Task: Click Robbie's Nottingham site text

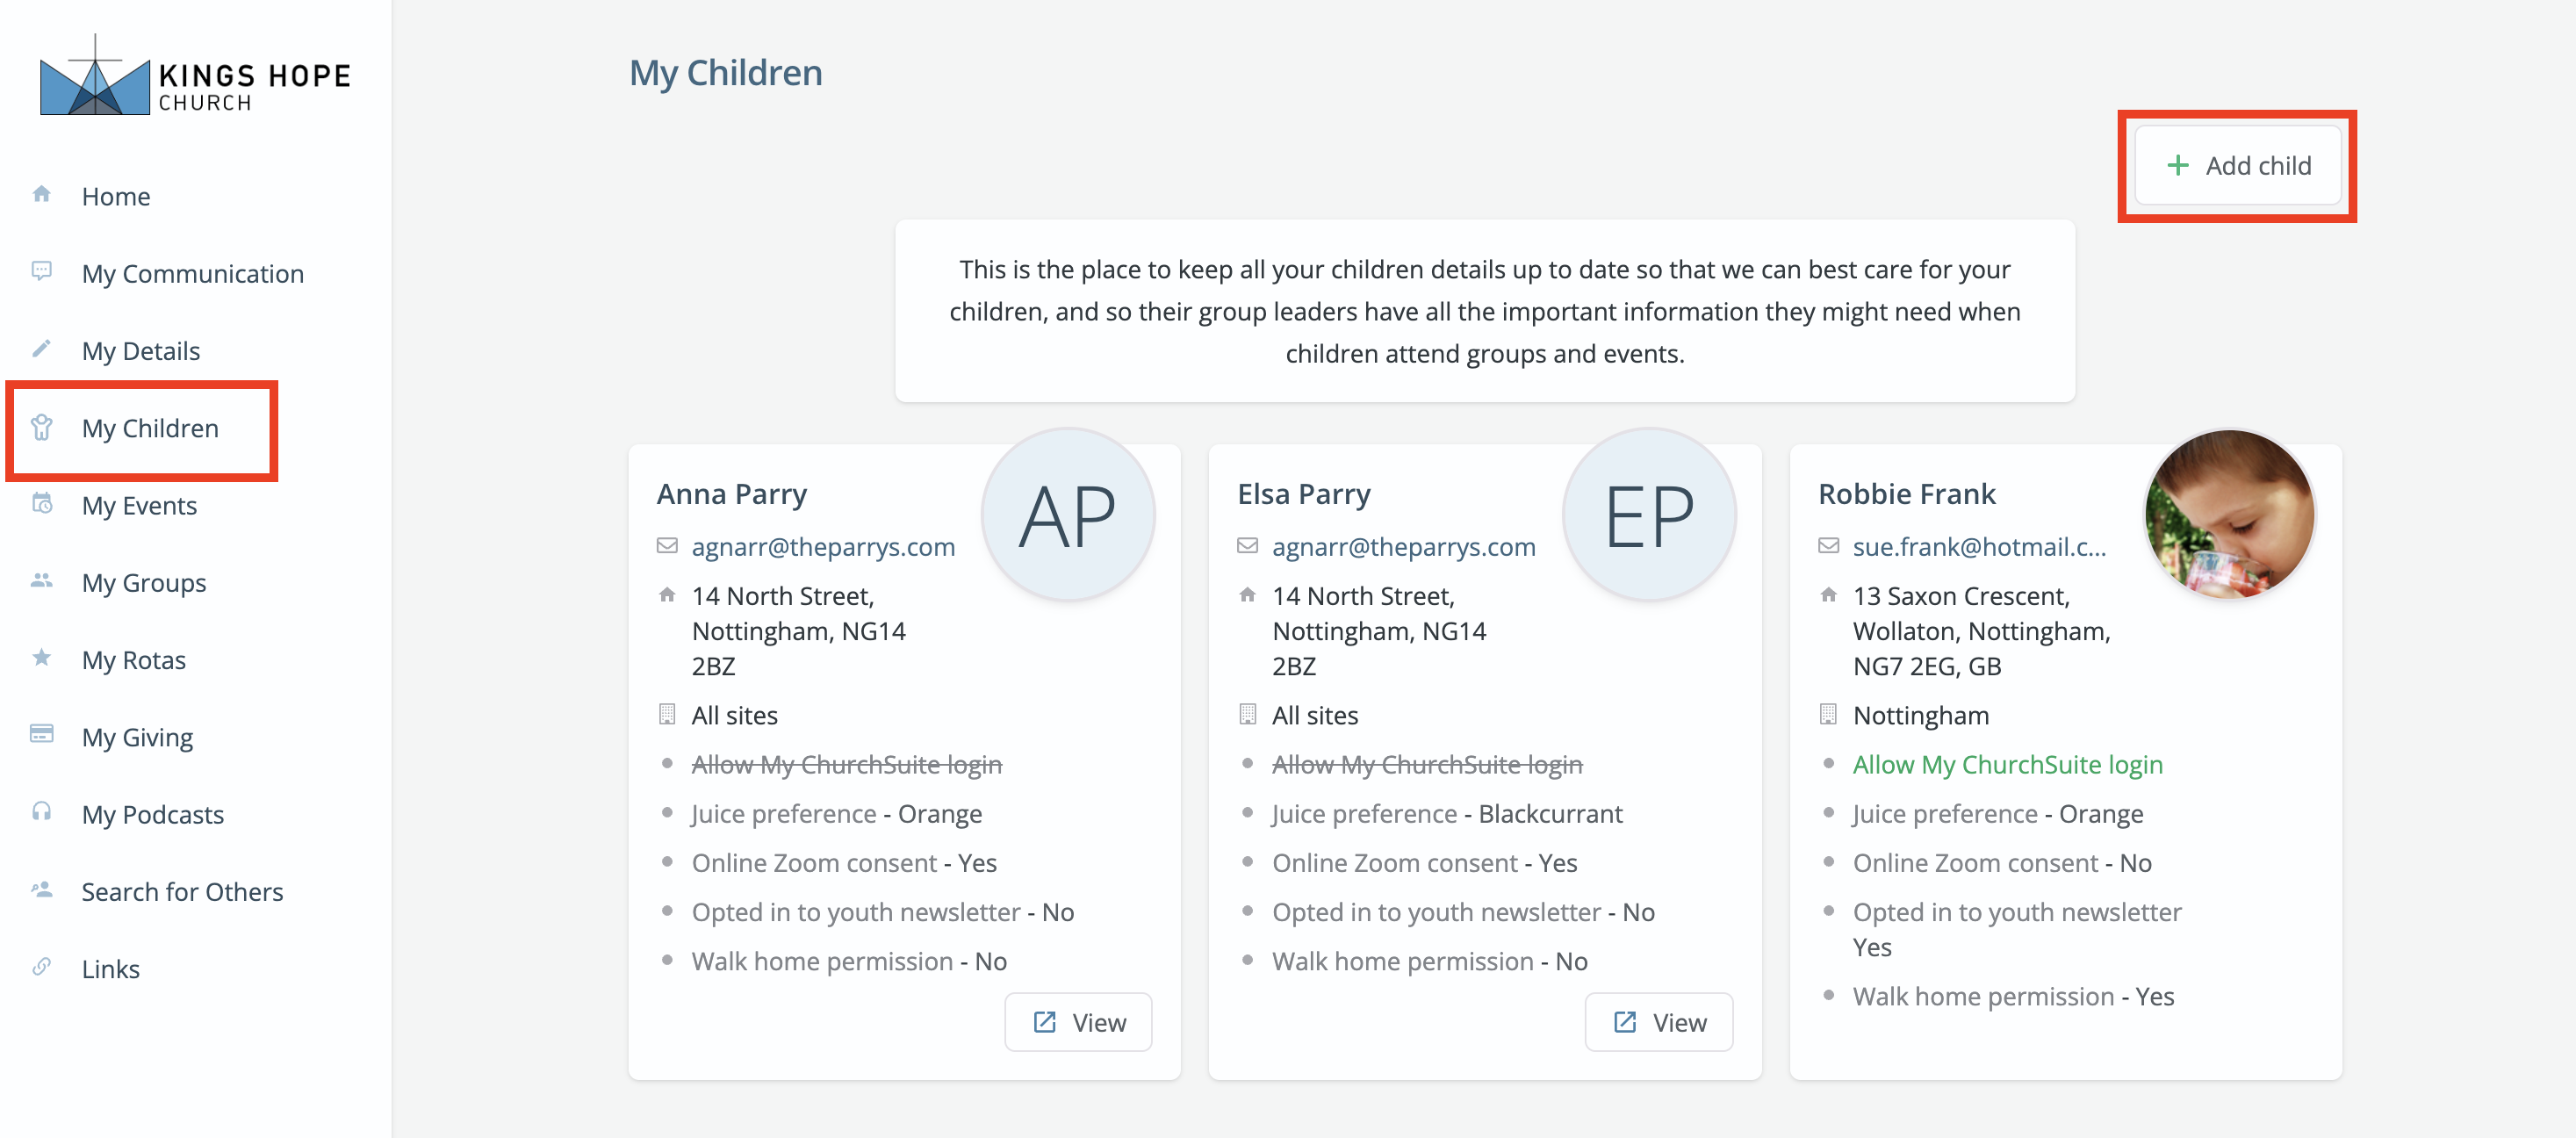Action: pyautogui.click(x=1921, y=714)
